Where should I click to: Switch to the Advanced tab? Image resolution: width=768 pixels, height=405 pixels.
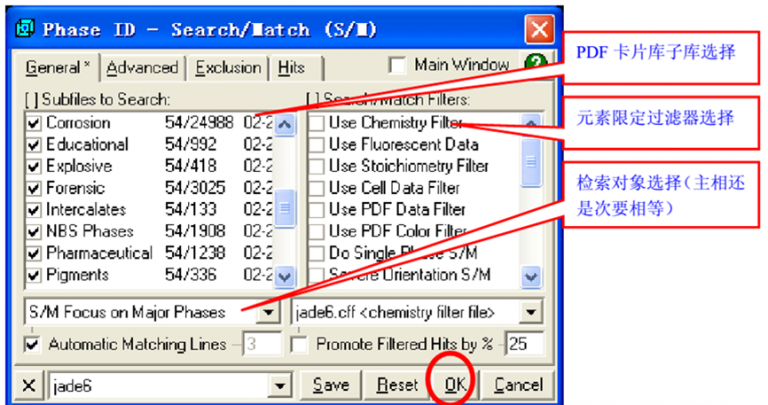pos(142,68)
